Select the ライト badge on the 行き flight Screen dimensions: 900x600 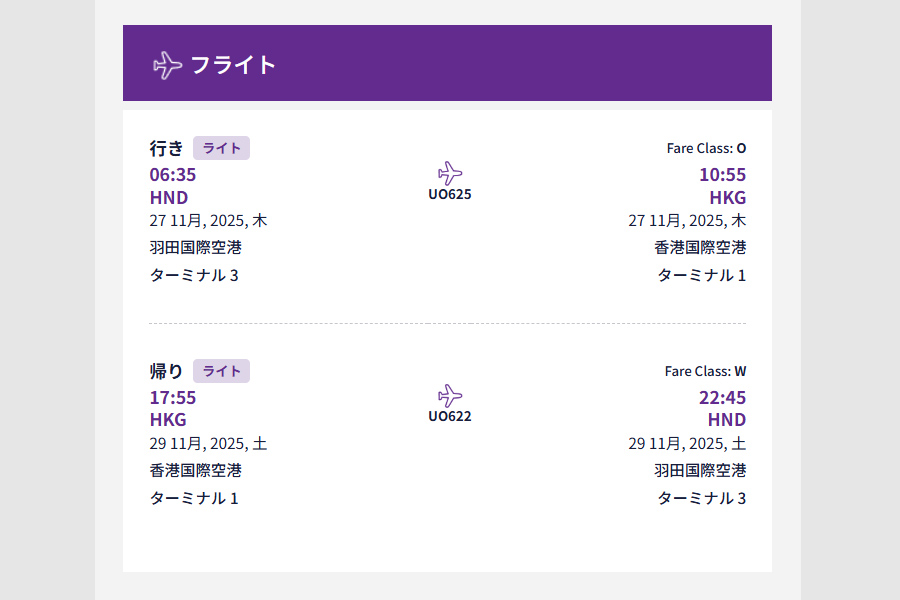coord(221,147)
